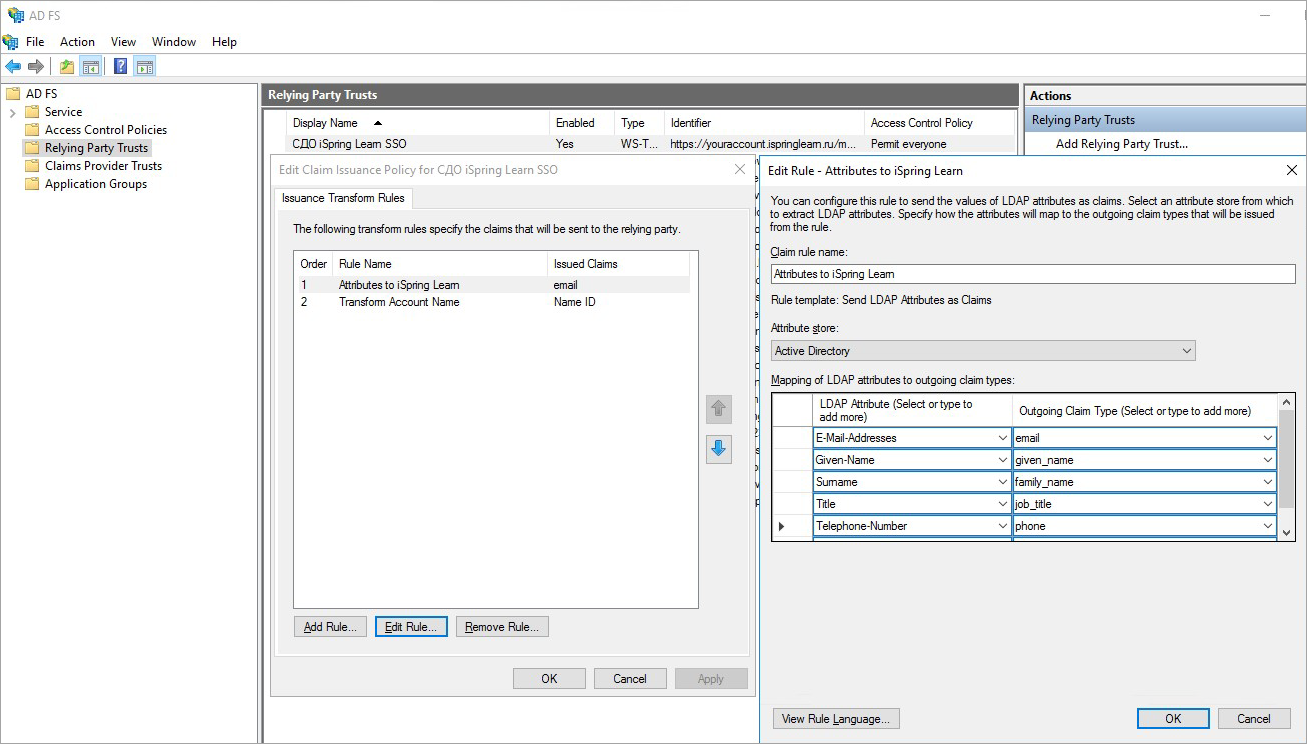Open the File menu
This screenshot has height=744, width=1307.
point(35,42)
